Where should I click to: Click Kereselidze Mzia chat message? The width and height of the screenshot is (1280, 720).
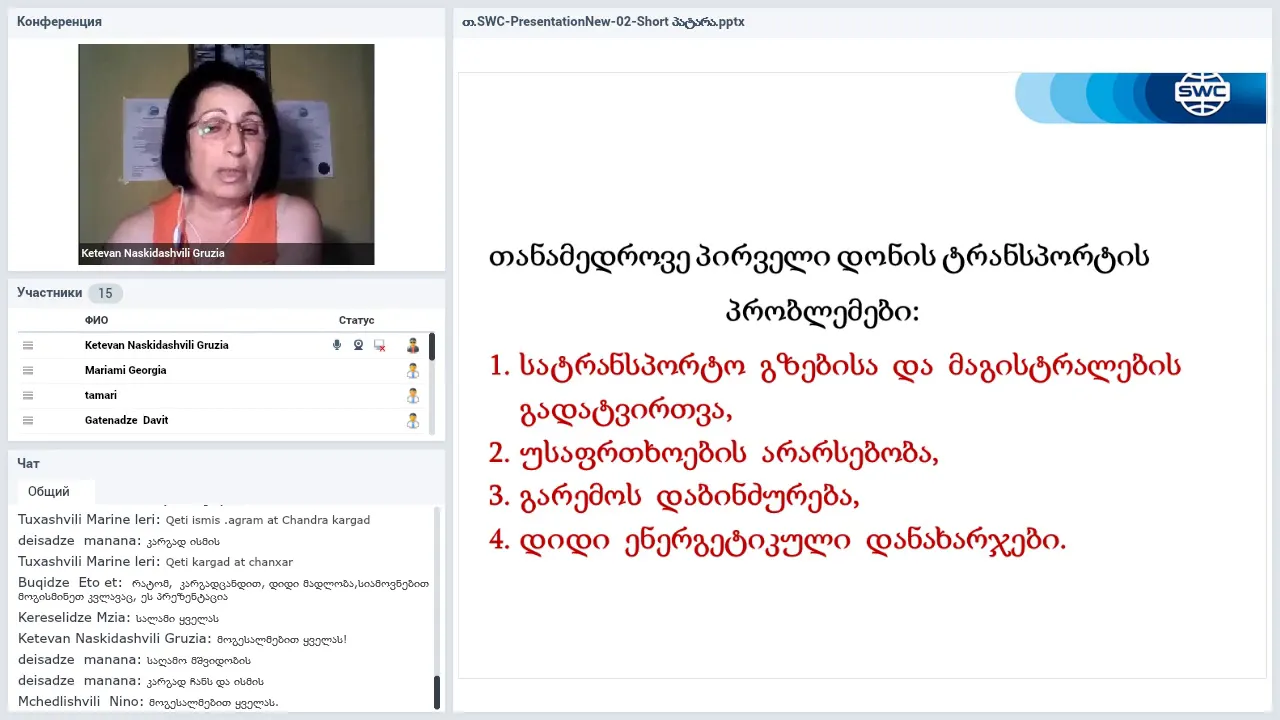click(118, 618)
